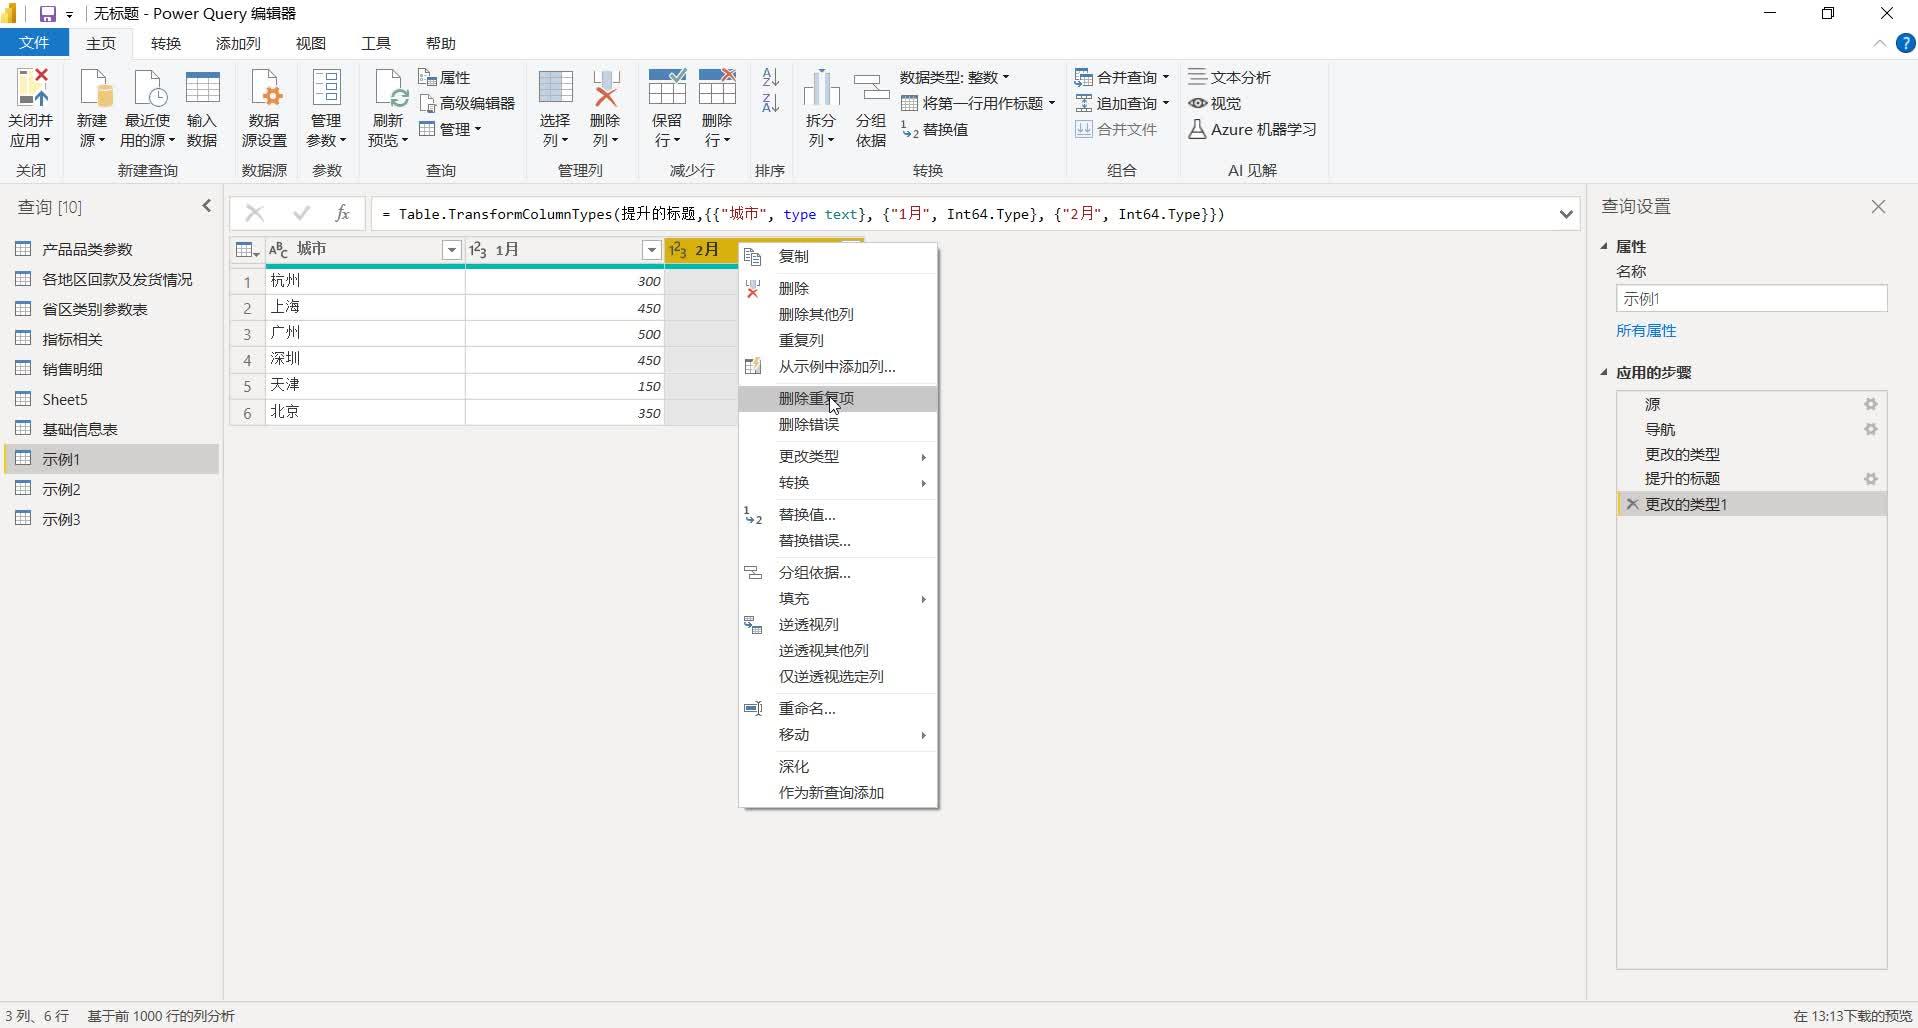
Task: Click the fx formula icon
Action: pyautogui.click(x=342, y=213)
